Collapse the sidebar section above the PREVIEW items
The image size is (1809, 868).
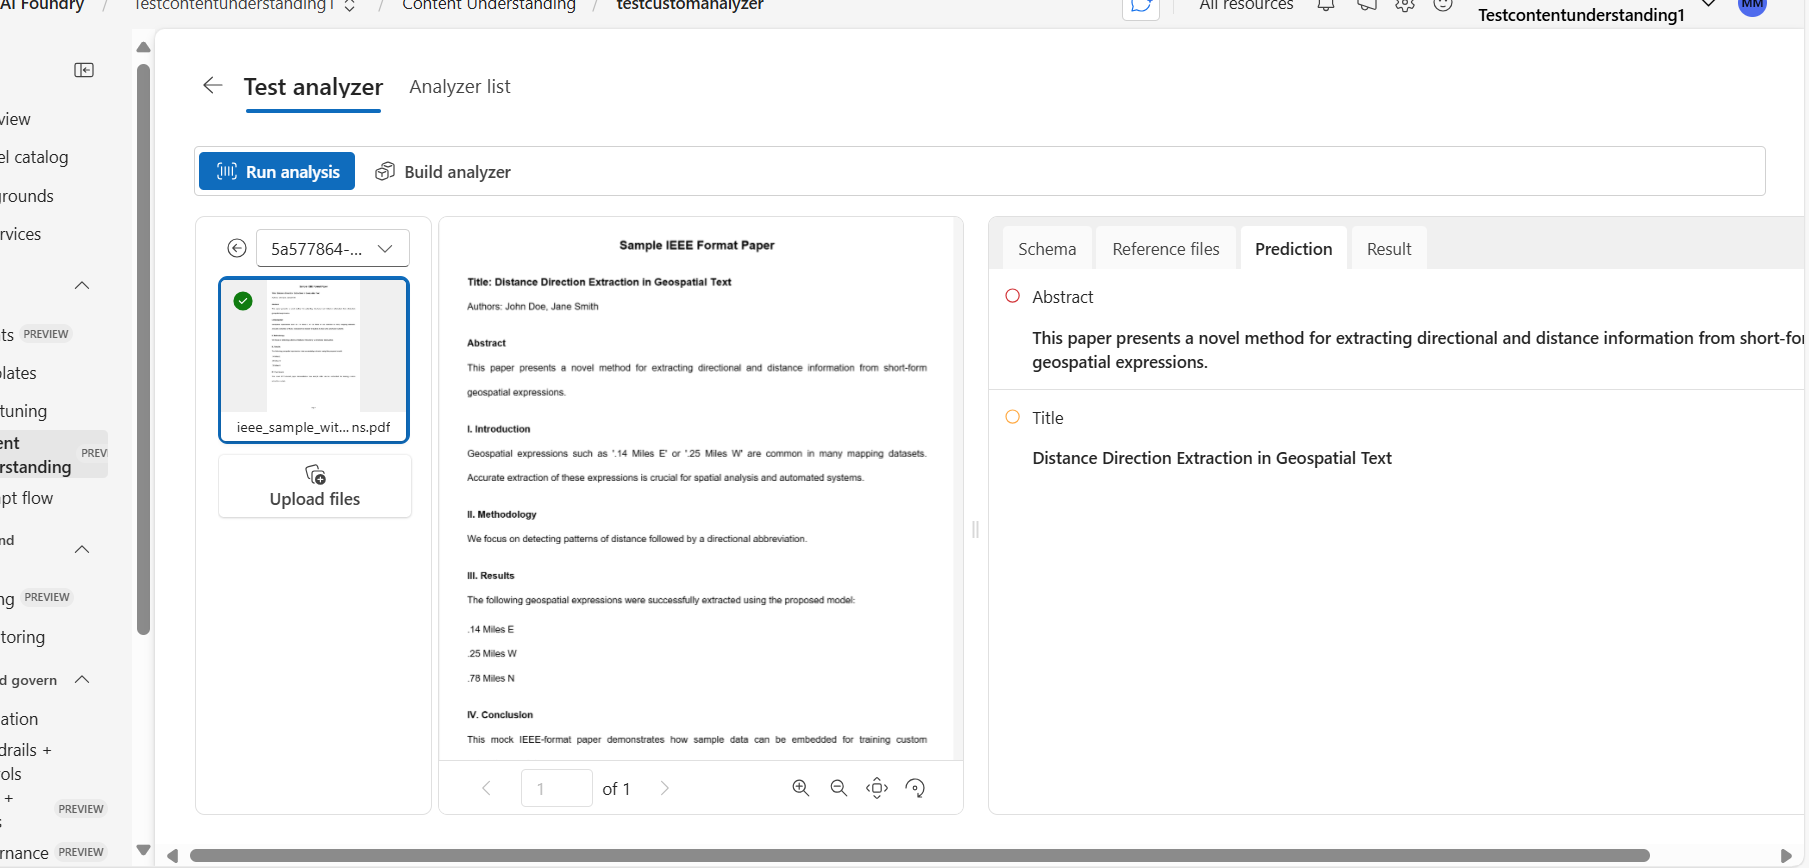tap(82, 285)
